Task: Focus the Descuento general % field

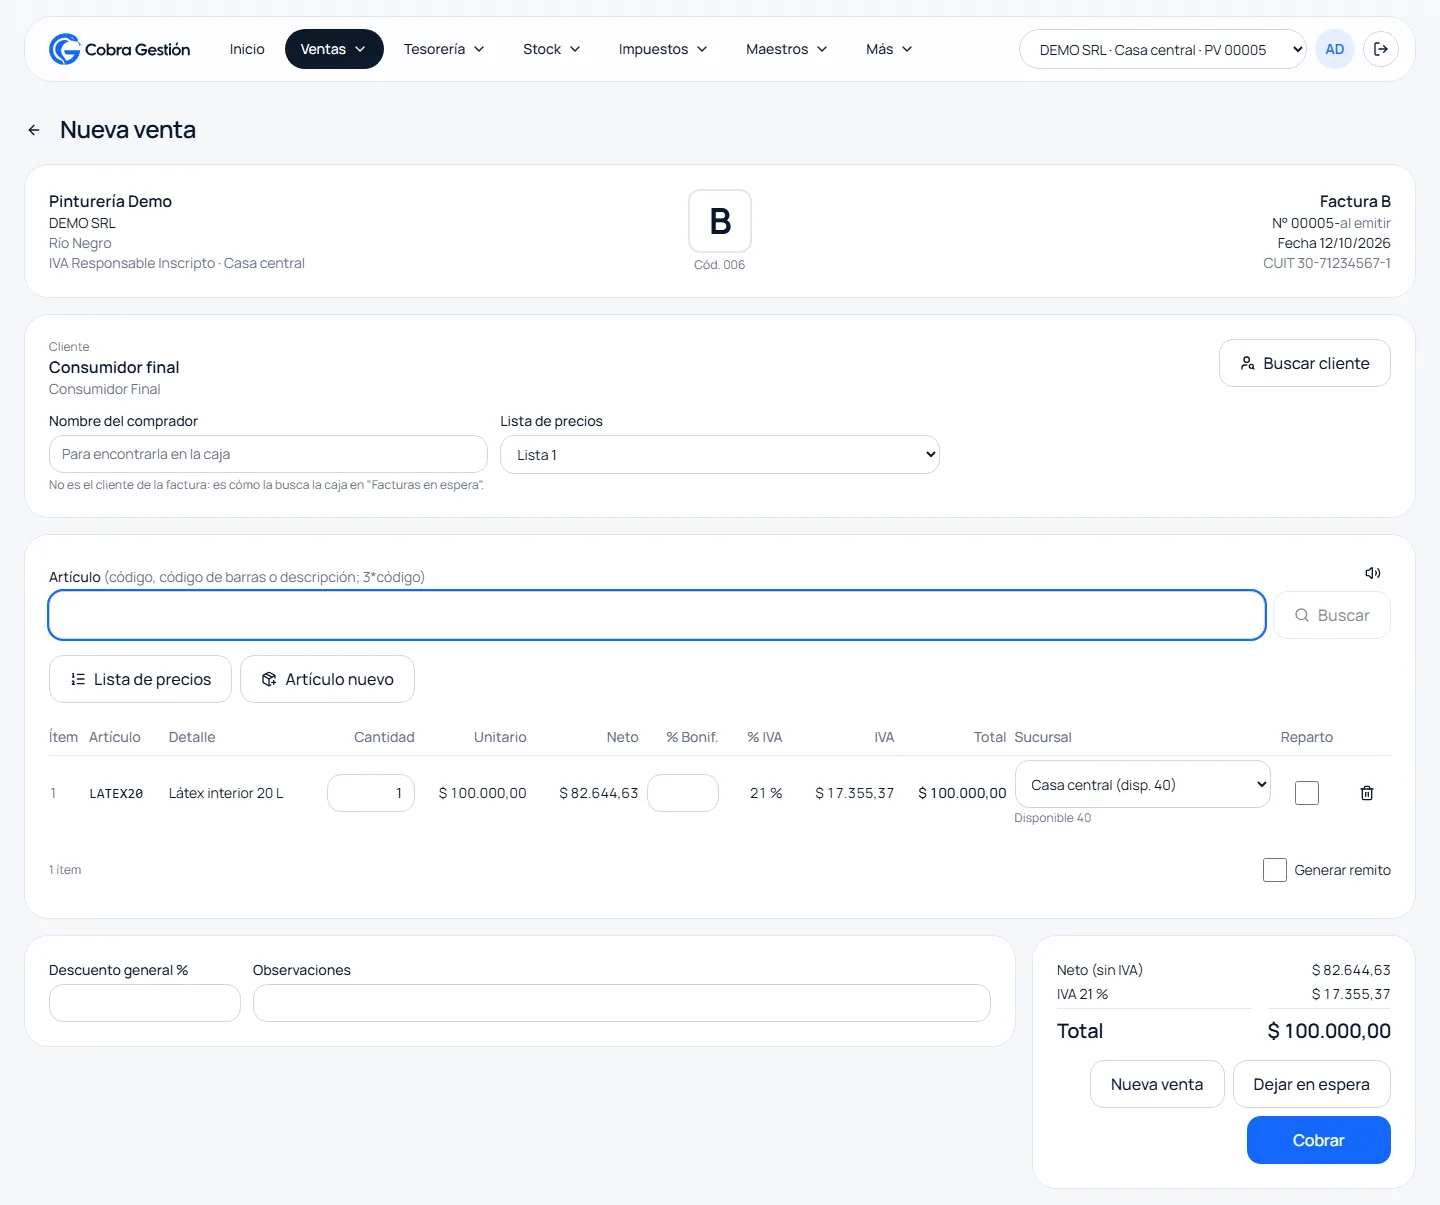Action: pos(145,1003)
